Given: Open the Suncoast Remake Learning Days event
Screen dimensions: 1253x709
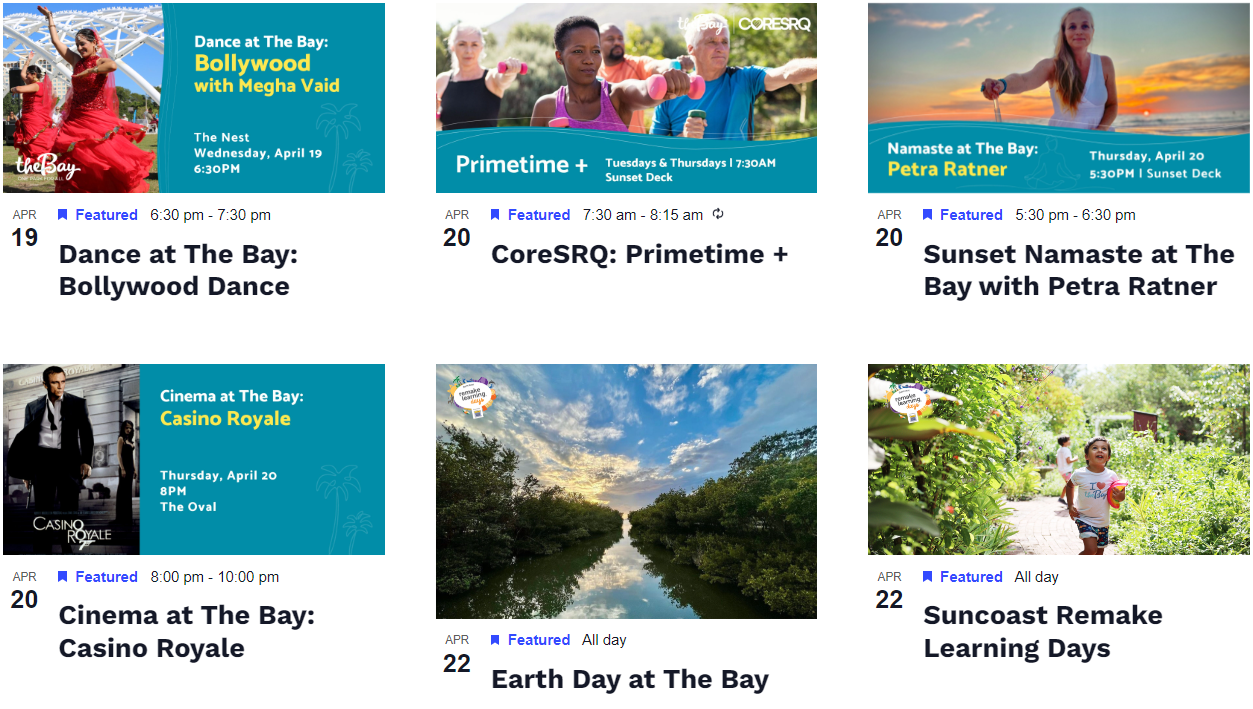Looking at the screenshot, I should click(x=1042, y=632).
